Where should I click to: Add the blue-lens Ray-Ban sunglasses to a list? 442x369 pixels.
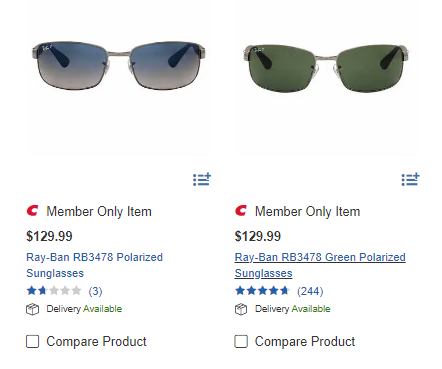(x=202, y=179)
